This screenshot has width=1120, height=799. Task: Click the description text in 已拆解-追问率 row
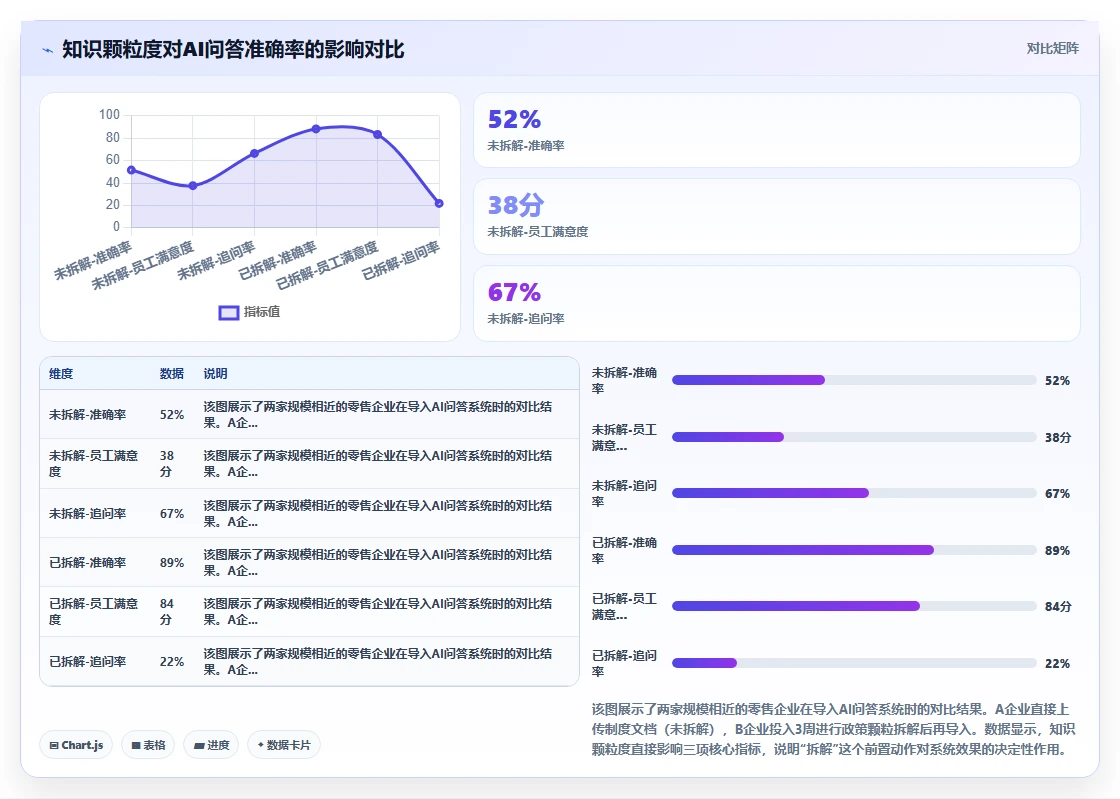(377, 662)
